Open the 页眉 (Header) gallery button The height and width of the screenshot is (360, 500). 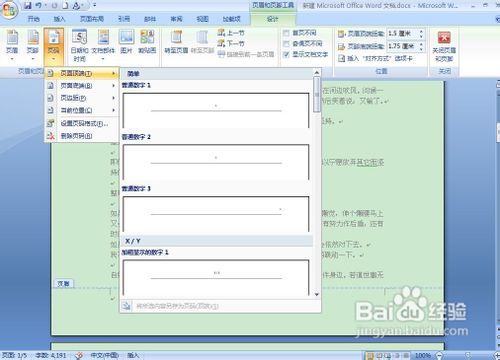click(12, 46)
